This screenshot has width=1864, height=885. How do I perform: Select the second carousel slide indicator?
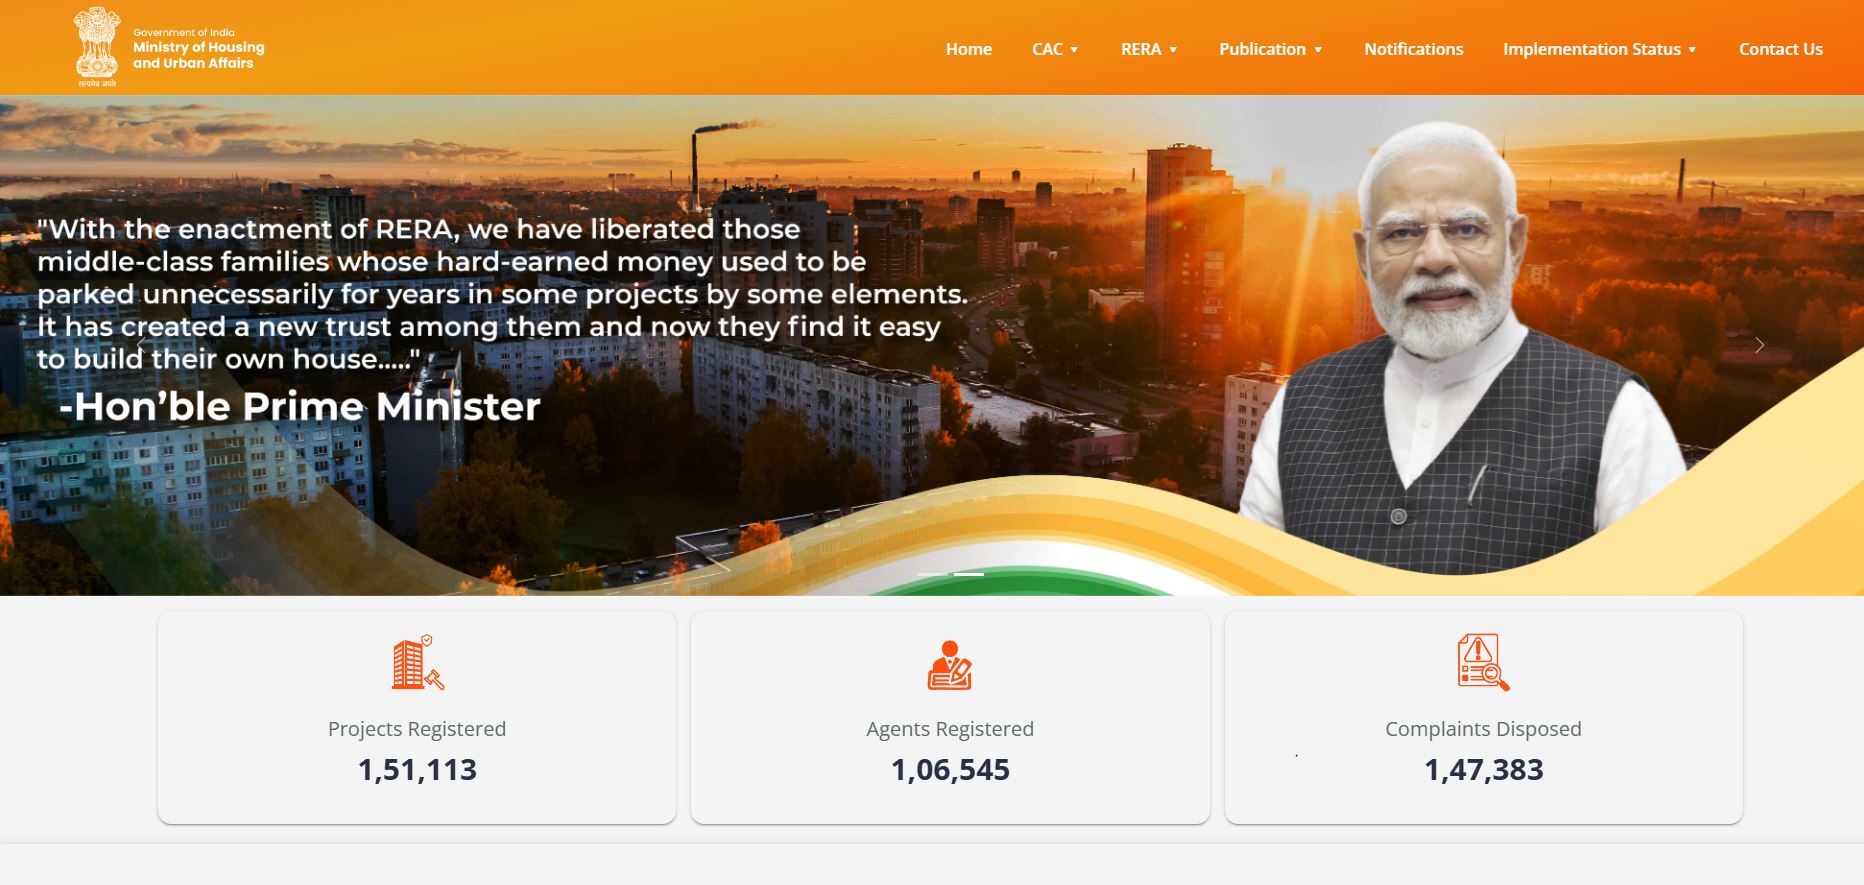pyautogui.click(x=969, y=574)
